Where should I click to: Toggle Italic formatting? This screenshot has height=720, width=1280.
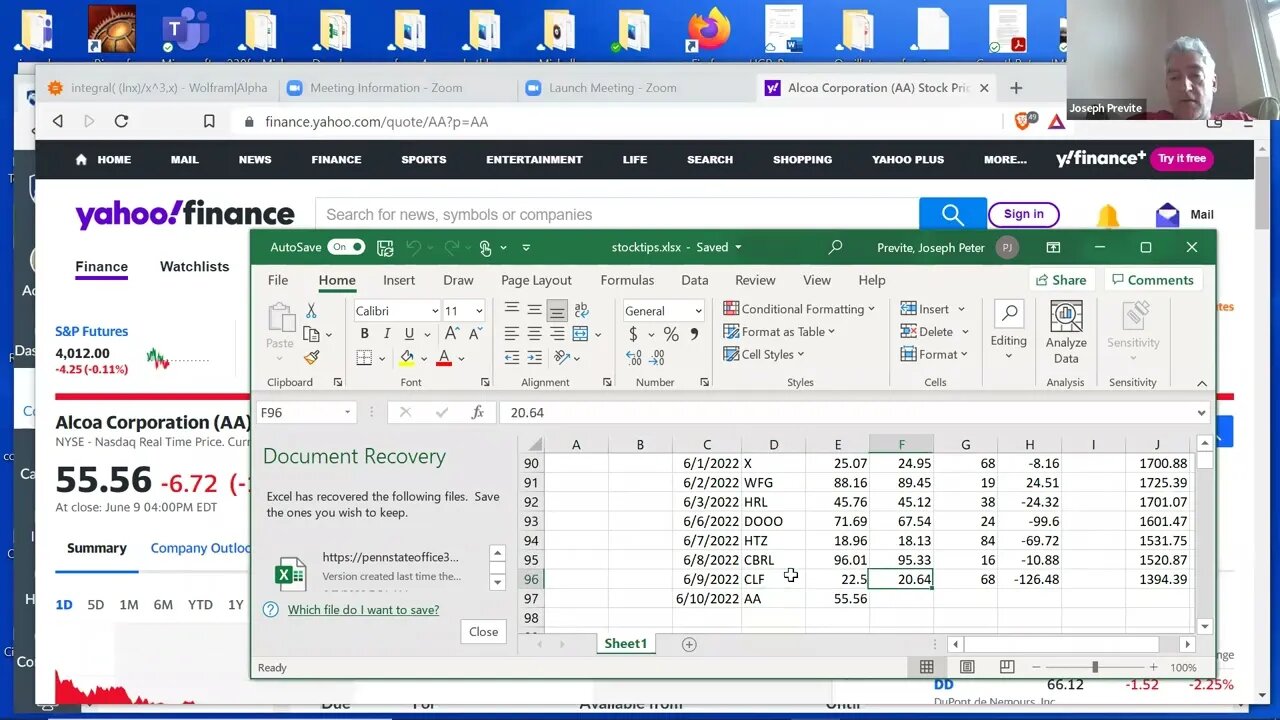point(386,334)
